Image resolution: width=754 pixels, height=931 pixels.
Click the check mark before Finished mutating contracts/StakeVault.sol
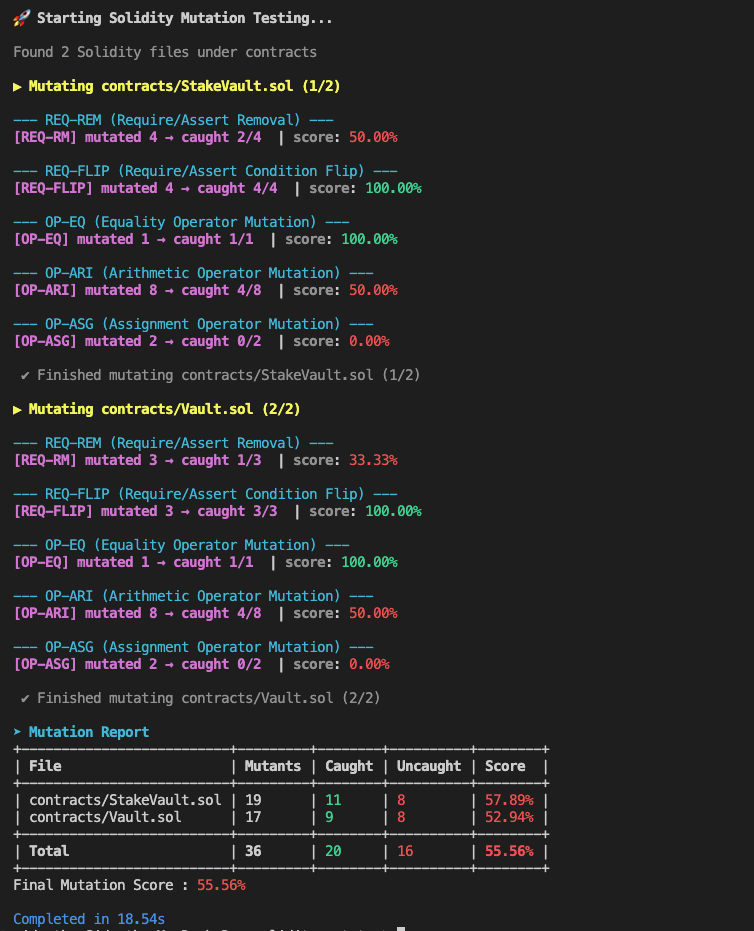pyautogui.click(x=25, y=375)
